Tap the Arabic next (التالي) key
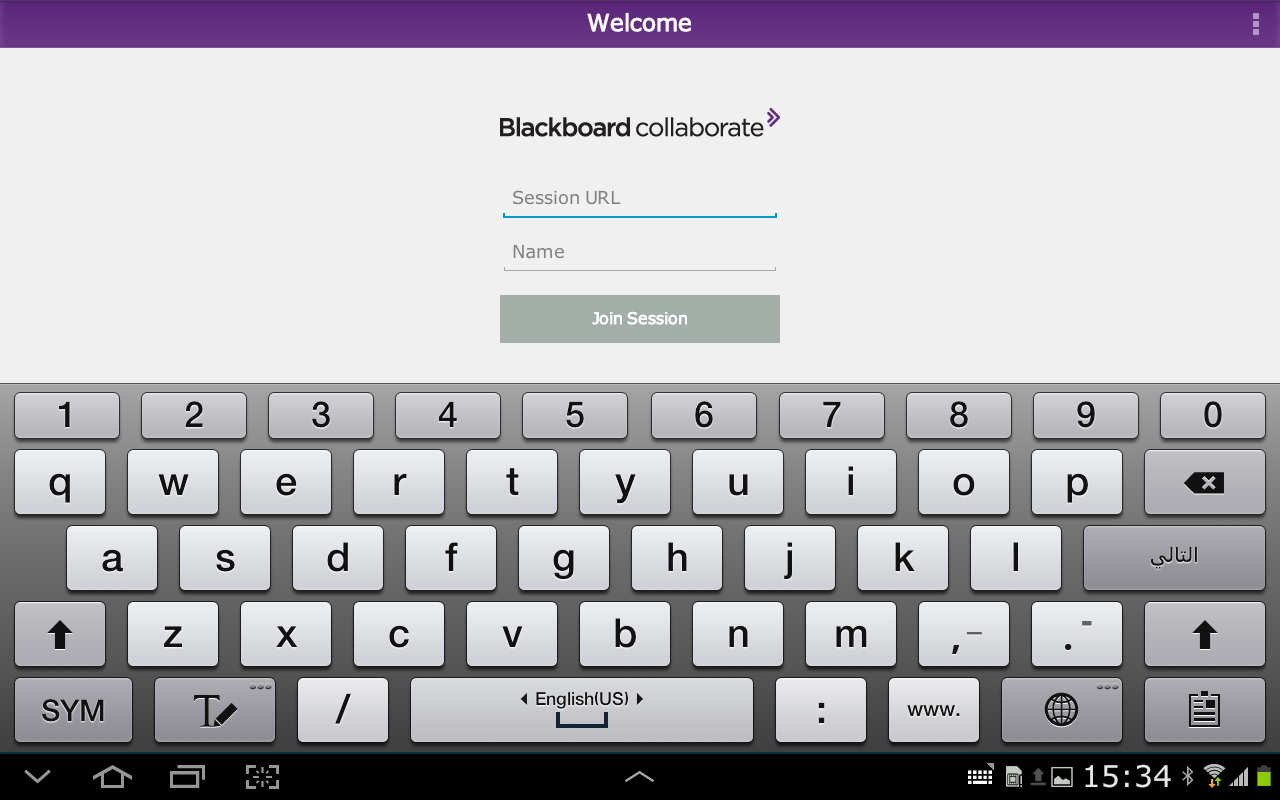Viewport: 1280px width, 800px height. (1174, 559)
